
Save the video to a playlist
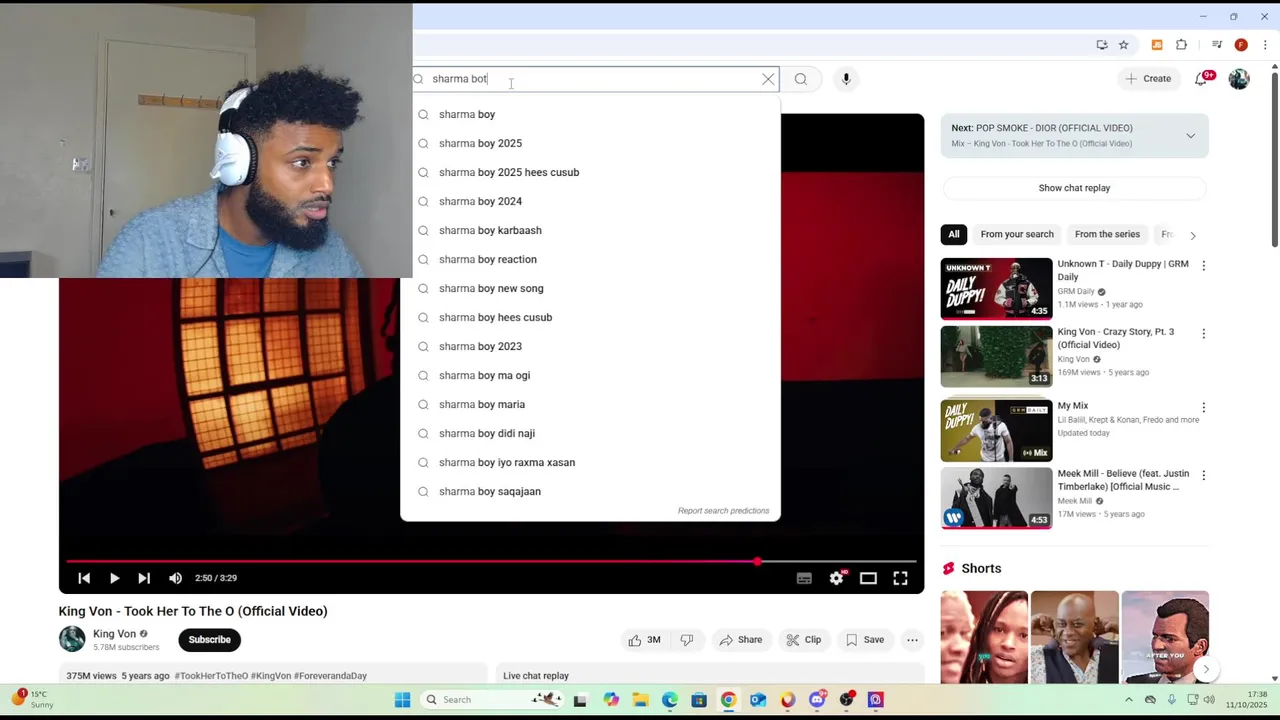[865, 640]
